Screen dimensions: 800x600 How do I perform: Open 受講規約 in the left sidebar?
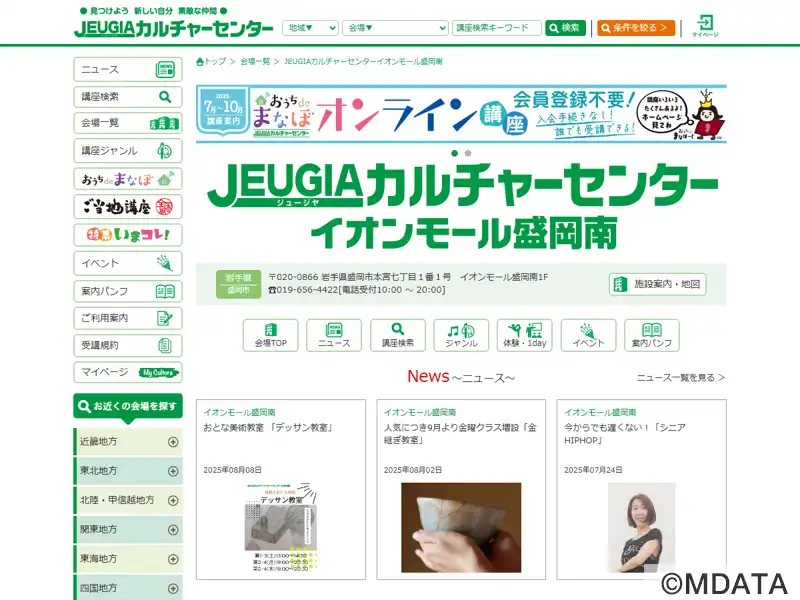point(128,345)
